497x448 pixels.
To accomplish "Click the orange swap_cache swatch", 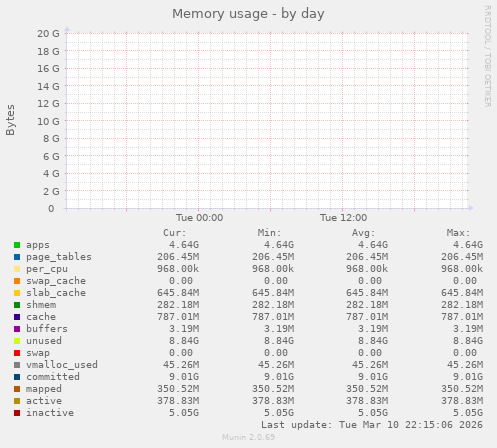I will coord(17,281).
